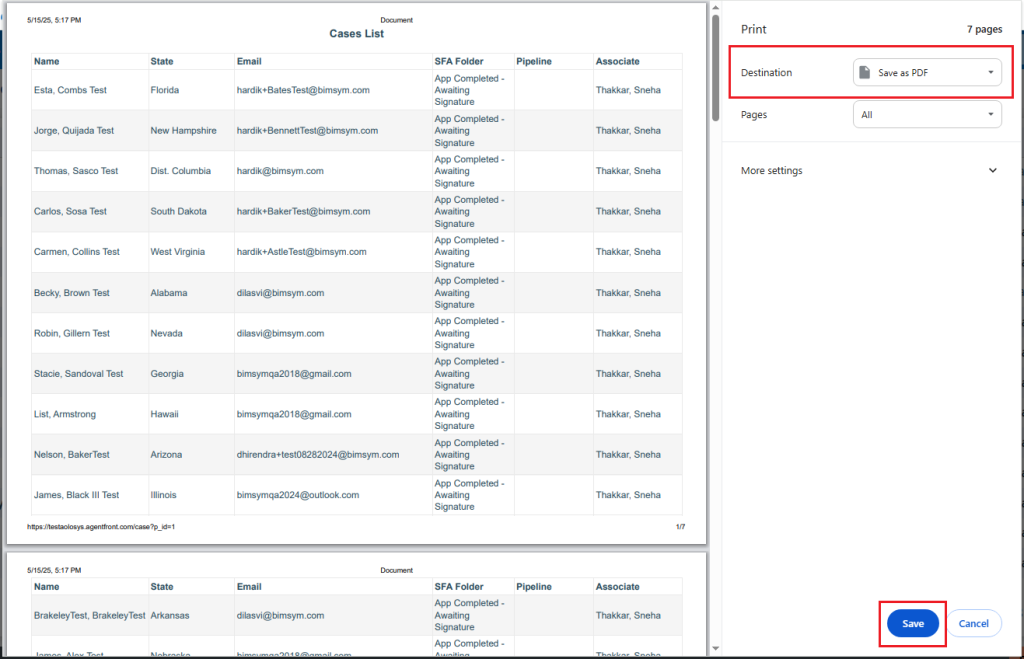Expand More settings chevron
Image resolution: width=1024 pixels, height=659 pixels.
pyautogui.click(x=992, y=171)
